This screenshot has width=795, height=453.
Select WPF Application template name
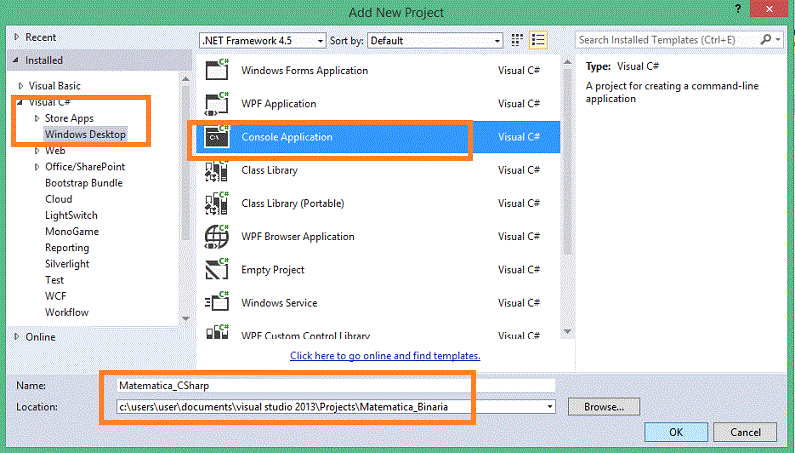(278, 103)
